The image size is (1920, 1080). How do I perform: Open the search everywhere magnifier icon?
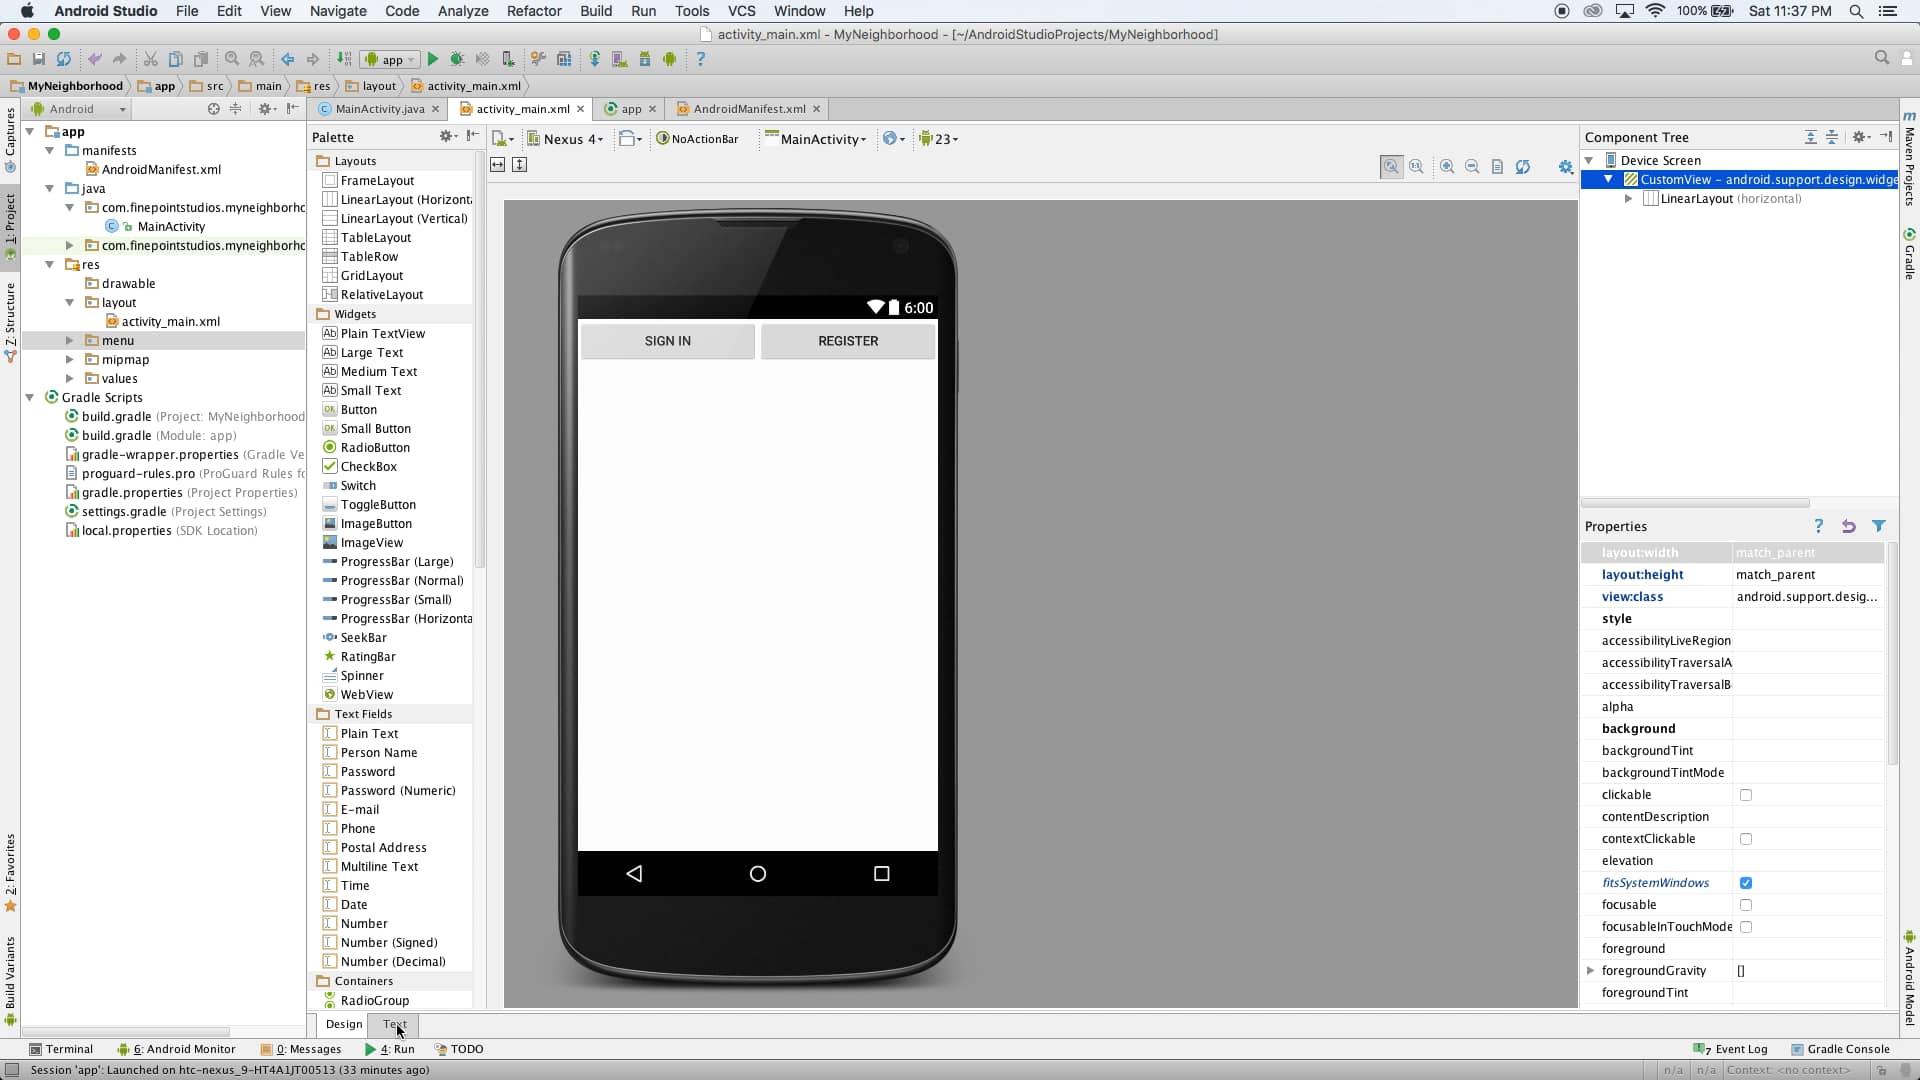coord(1882,58)
